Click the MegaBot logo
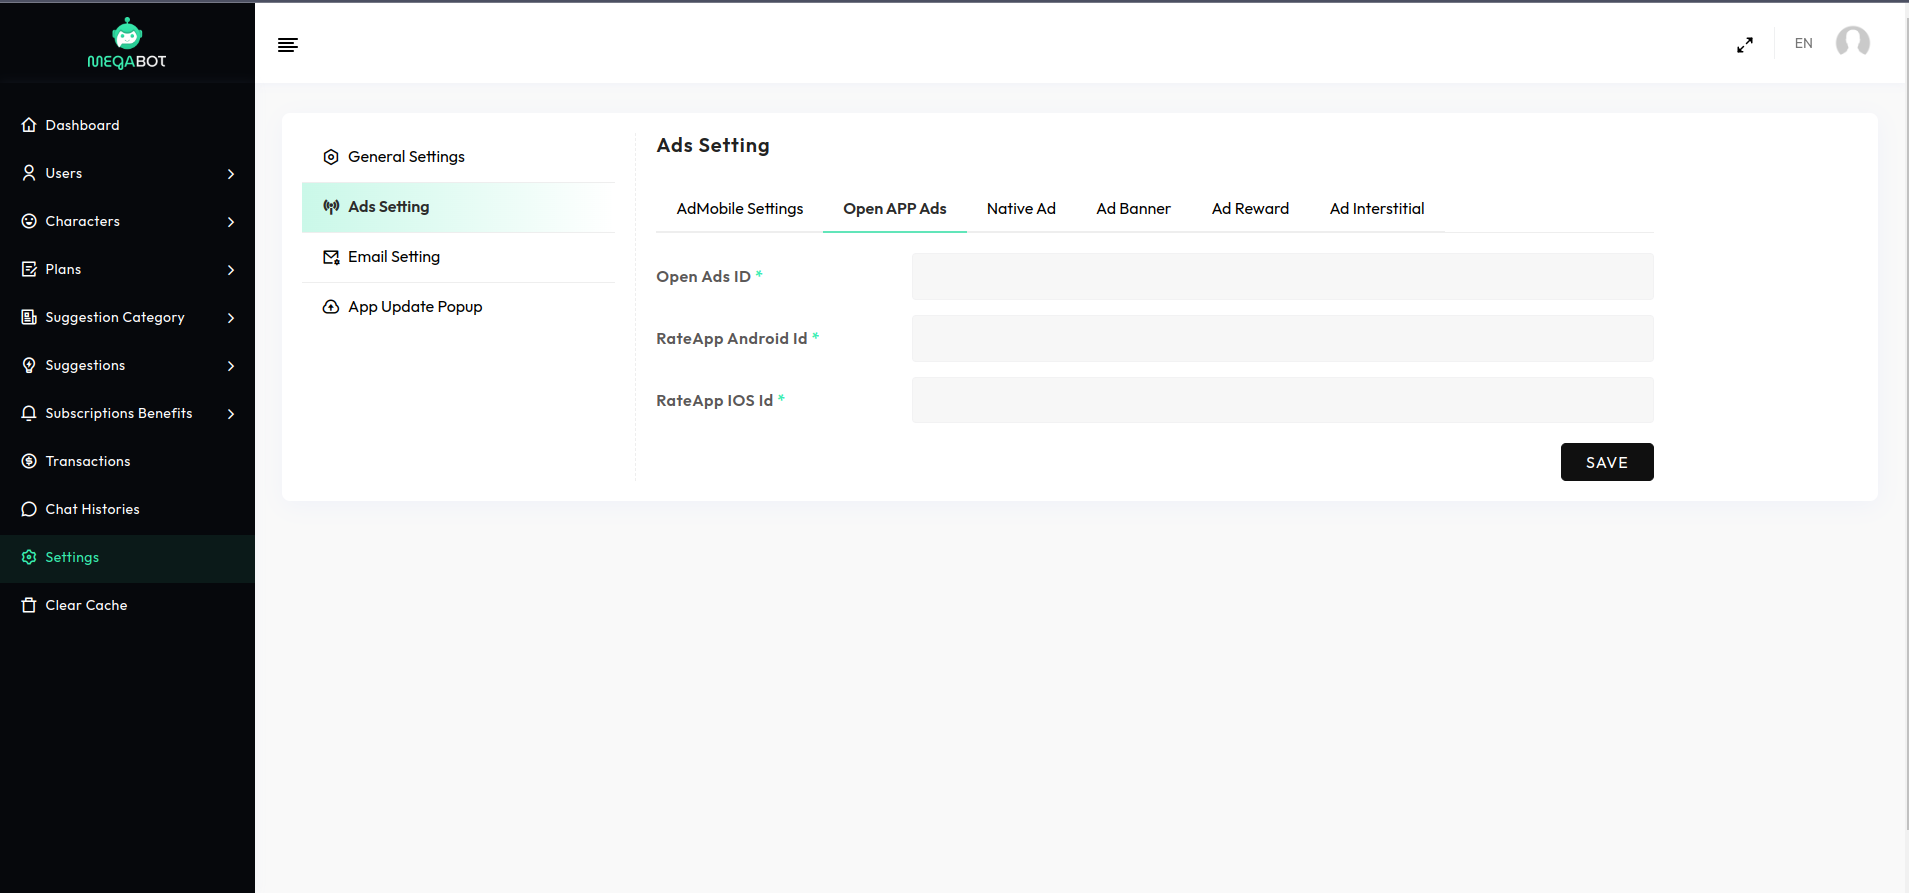The height and width of the screenshot is (893, 1909). (x=127, y=43)
